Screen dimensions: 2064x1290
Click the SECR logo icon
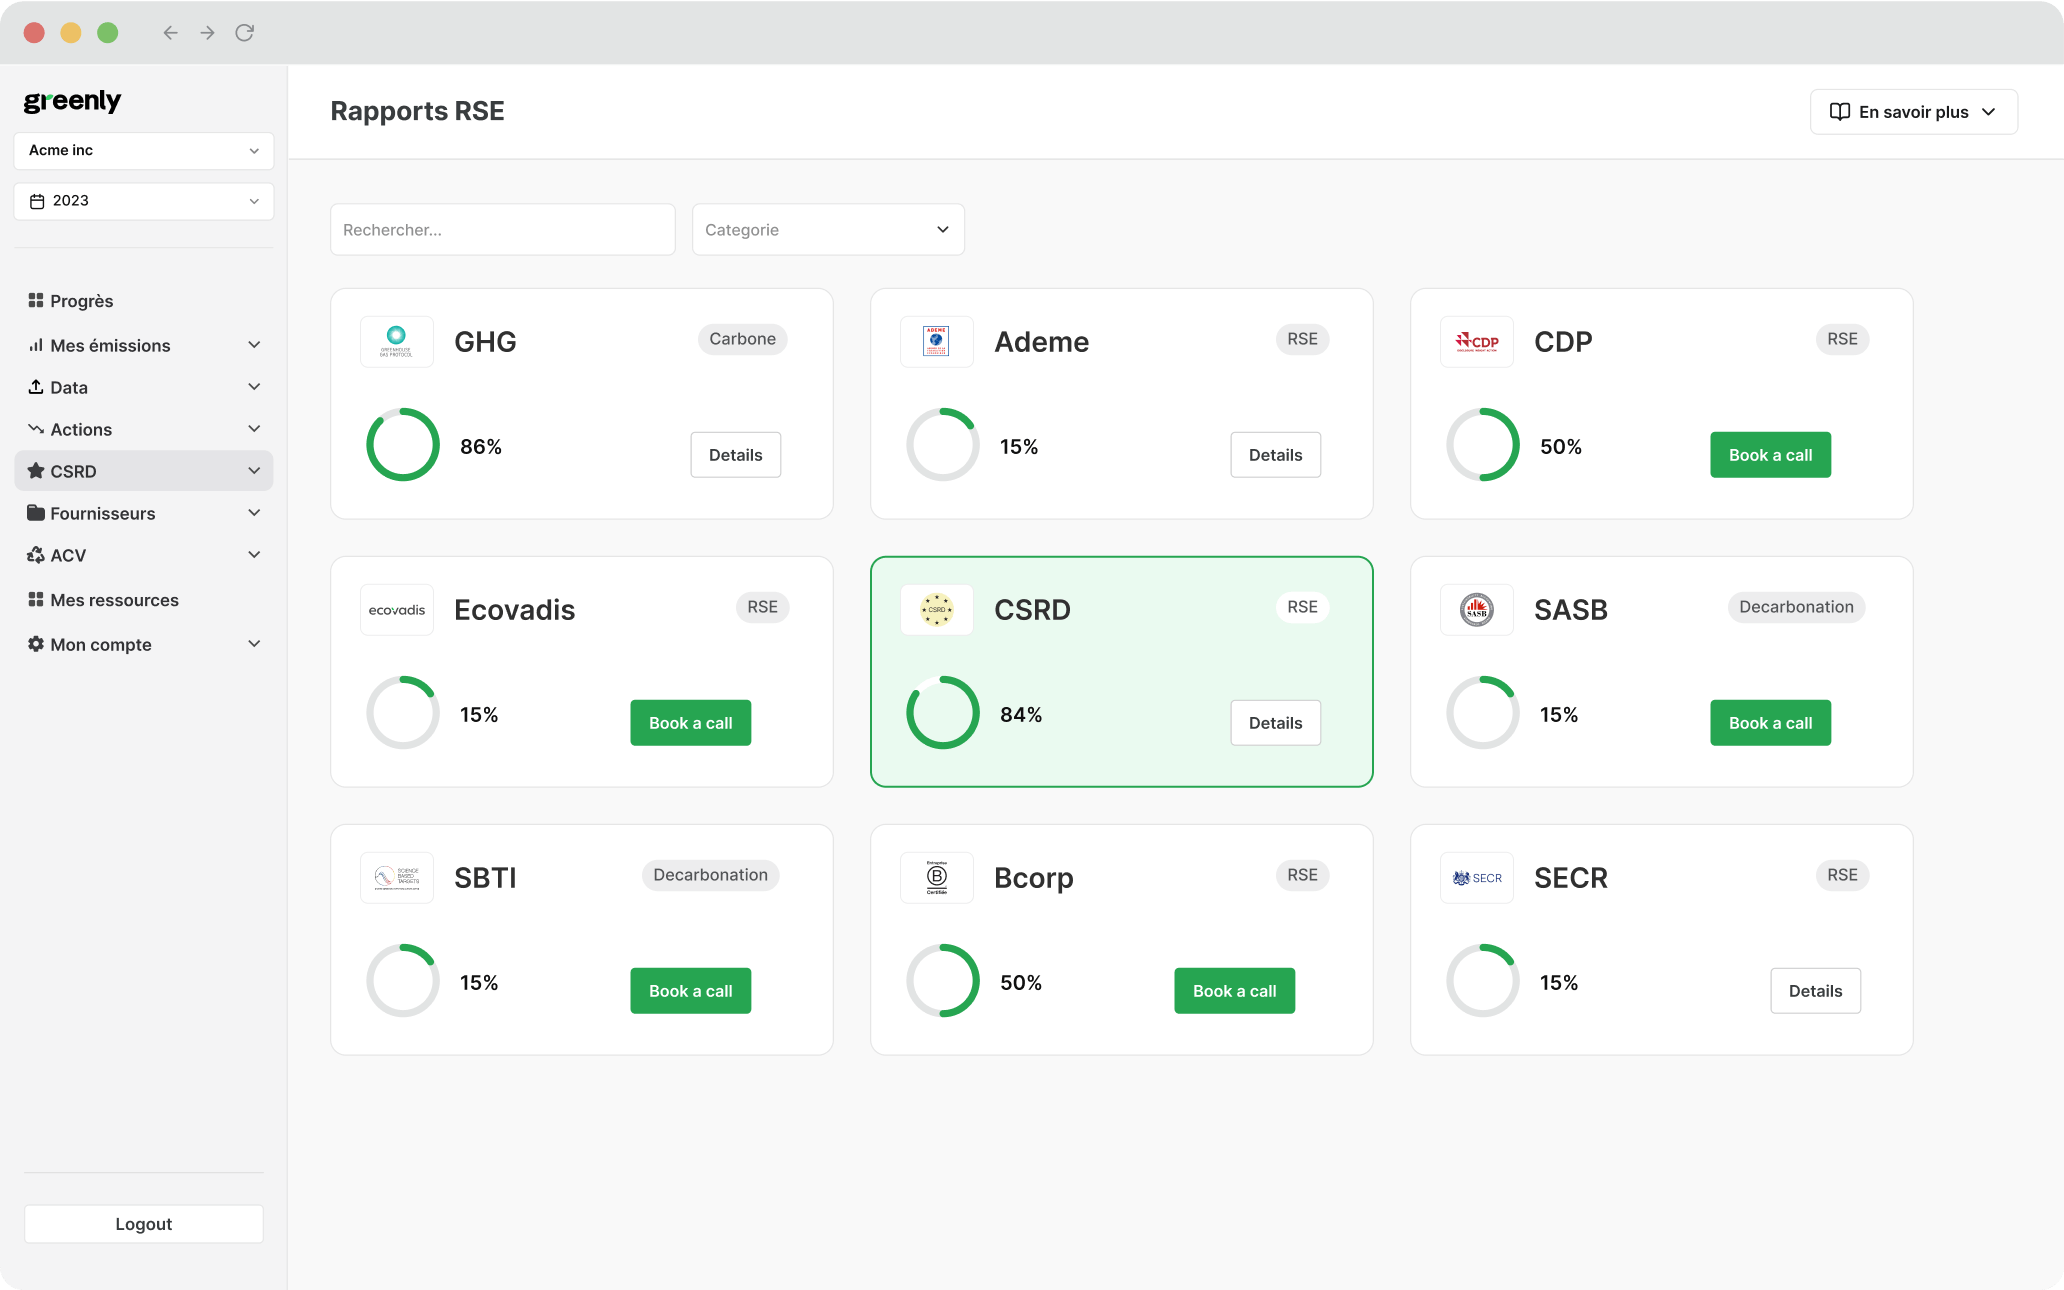coord(1476,878)
